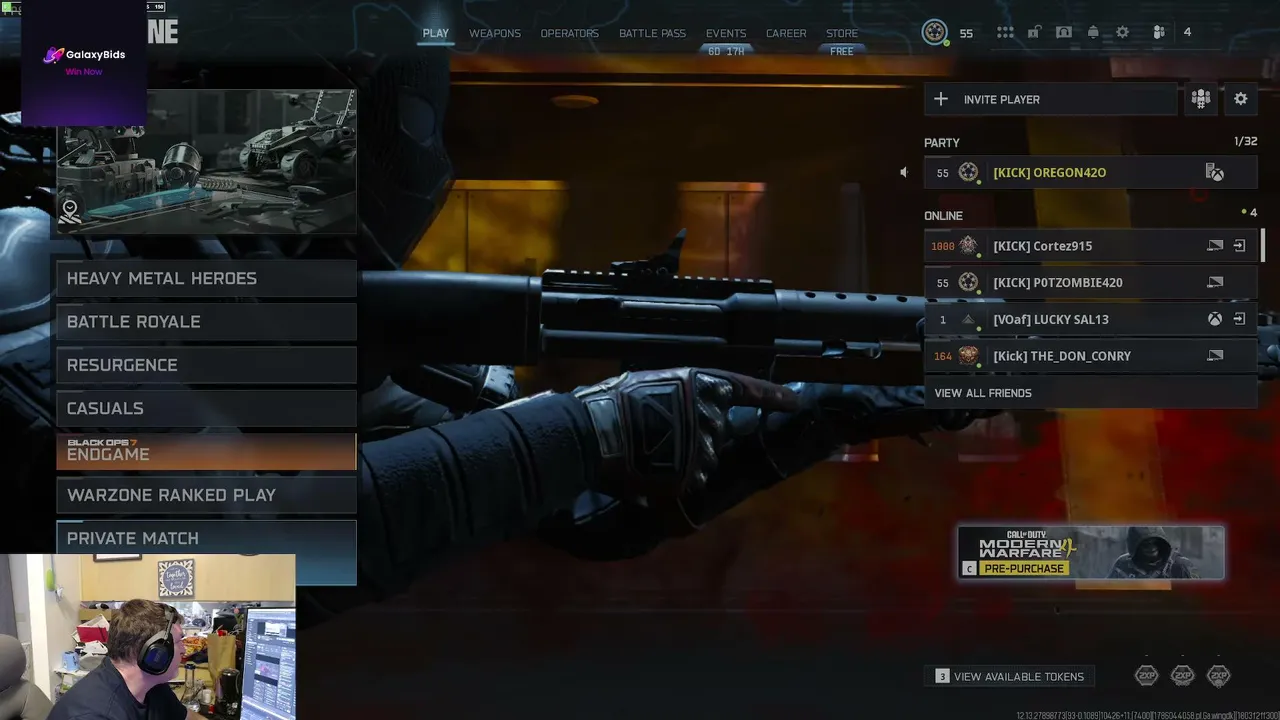Select friend [KICK] P0TZOMBIE420
The image size is (1280, 720).
click(x=1090, y=283)
